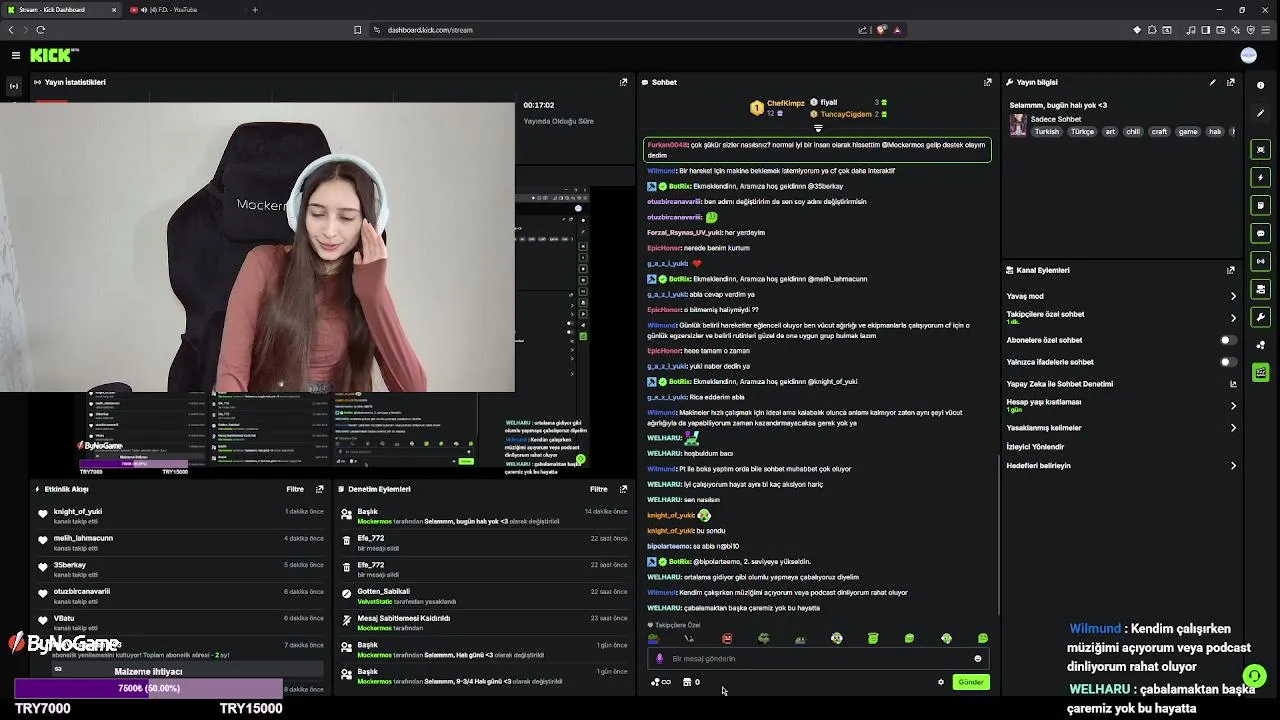Go back in the browser
This screenshot has height=720, width=1280.
(x=12, y=30)
